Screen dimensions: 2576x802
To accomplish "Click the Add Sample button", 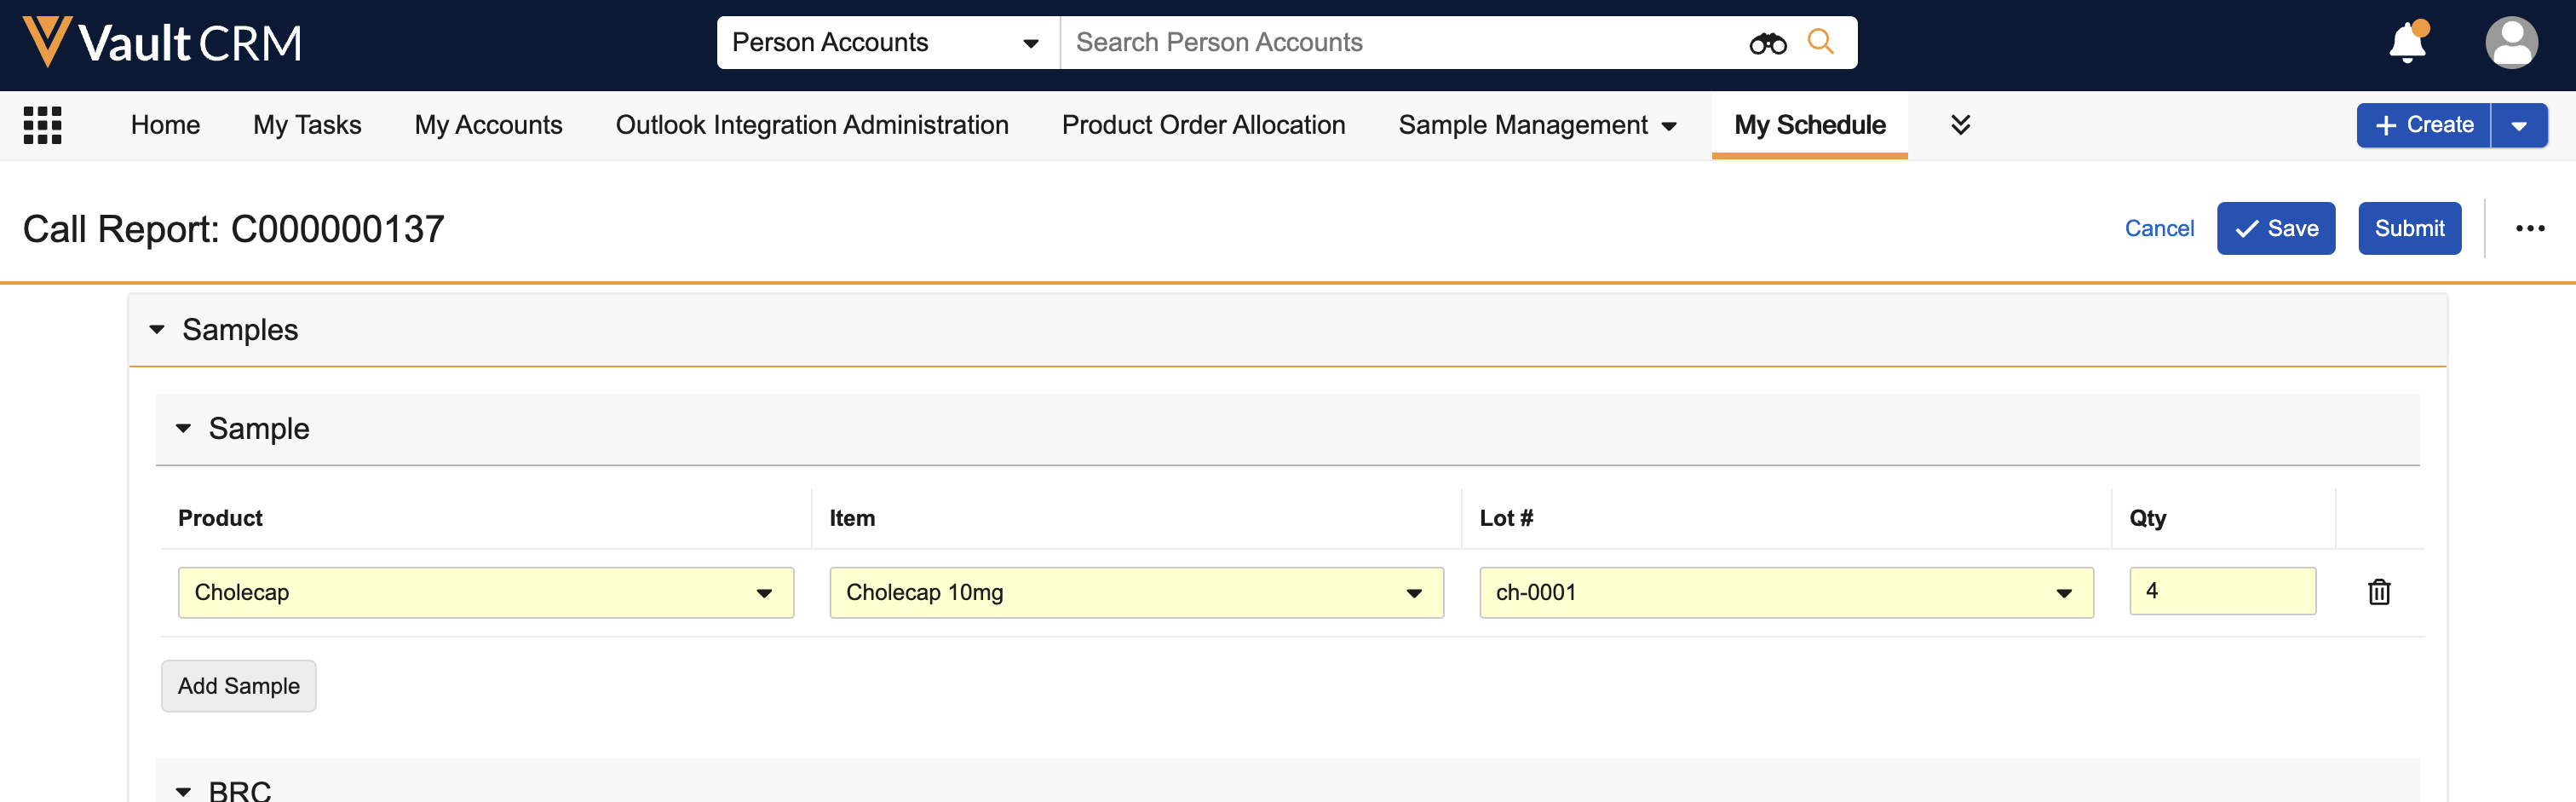I will 239,686.
